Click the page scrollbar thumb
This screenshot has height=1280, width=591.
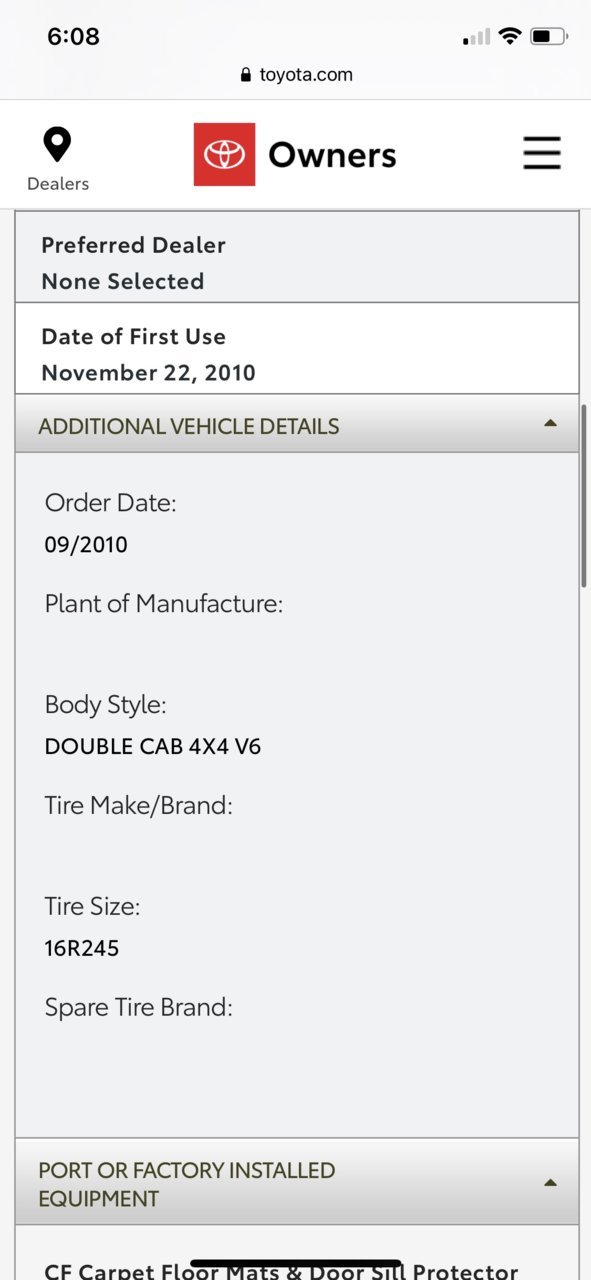tap(584, 496)
